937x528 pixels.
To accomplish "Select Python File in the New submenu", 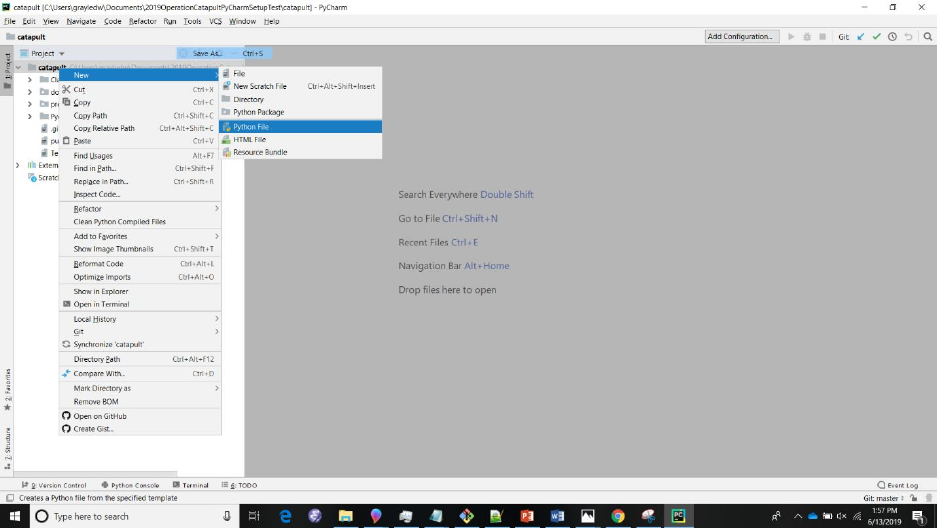I will (x=300, y=127).
